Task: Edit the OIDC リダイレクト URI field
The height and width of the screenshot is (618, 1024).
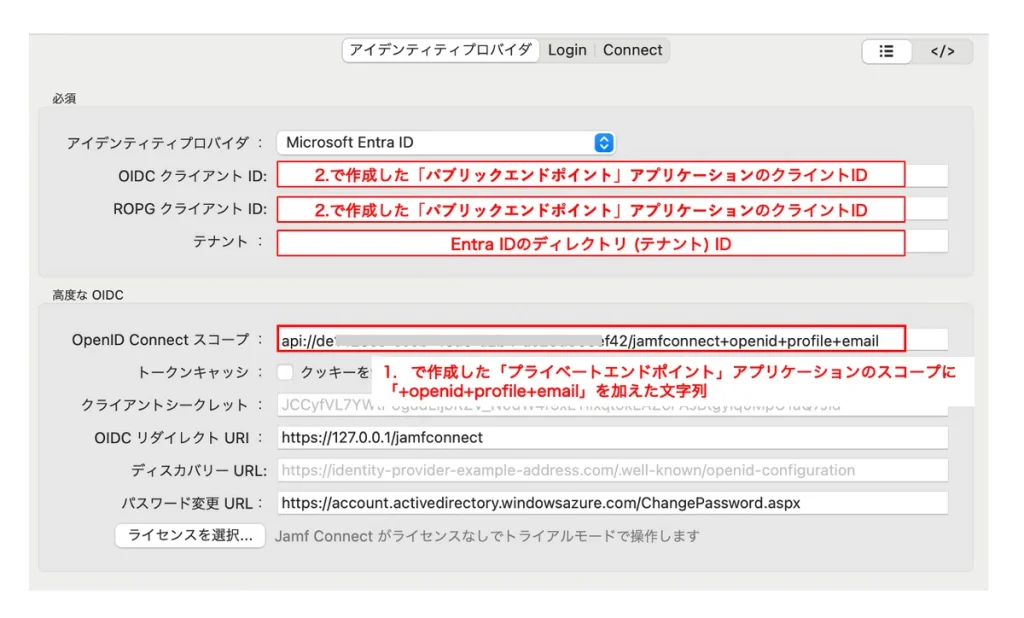Action: coord(611,438)
